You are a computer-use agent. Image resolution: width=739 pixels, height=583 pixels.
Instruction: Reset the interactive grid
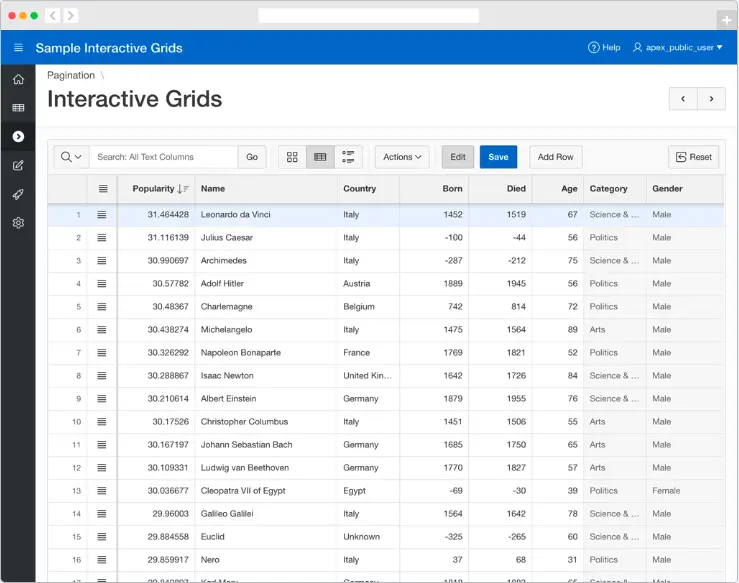click(x=693, y=157)
